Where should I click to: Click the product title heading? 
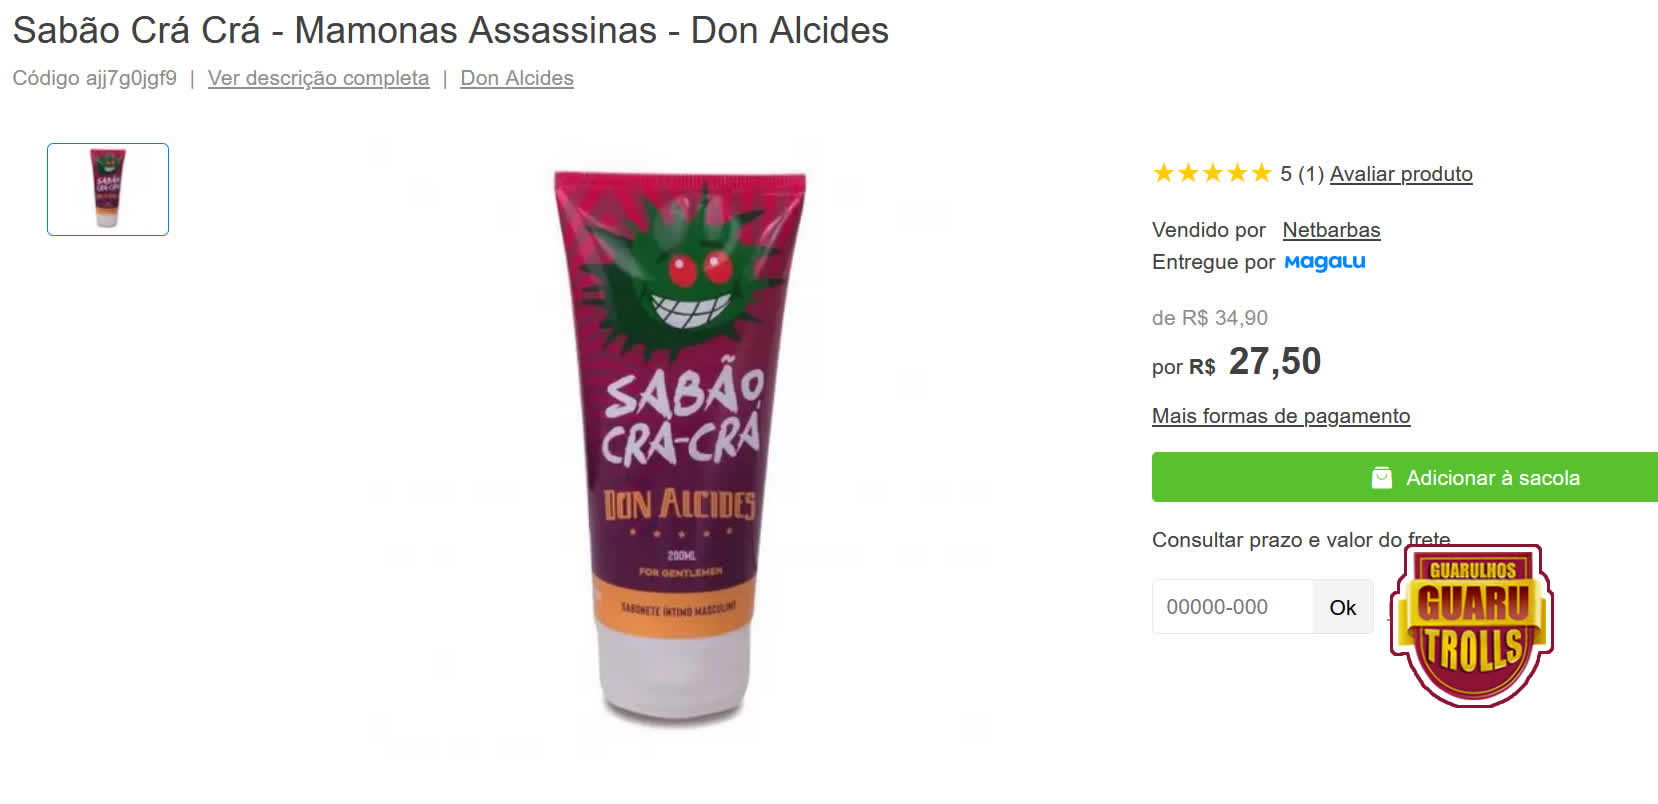[450, 31]
